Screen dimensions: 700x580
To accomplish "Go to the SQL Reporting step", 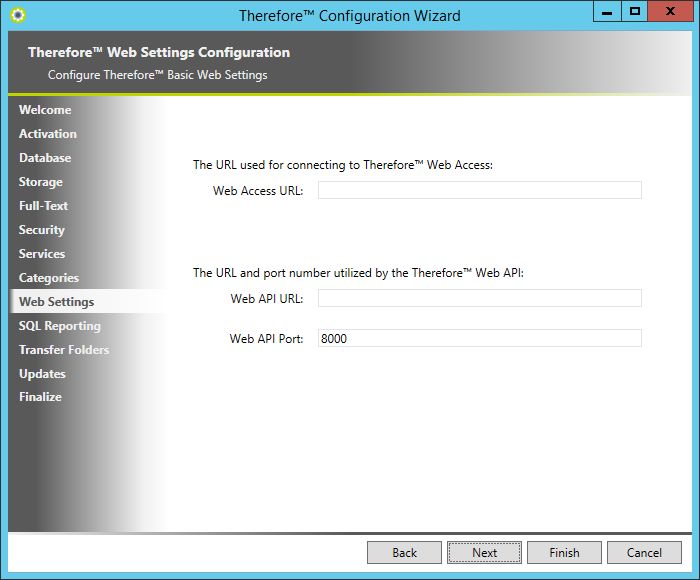I will pyautogui.click(x=60, y=326).
